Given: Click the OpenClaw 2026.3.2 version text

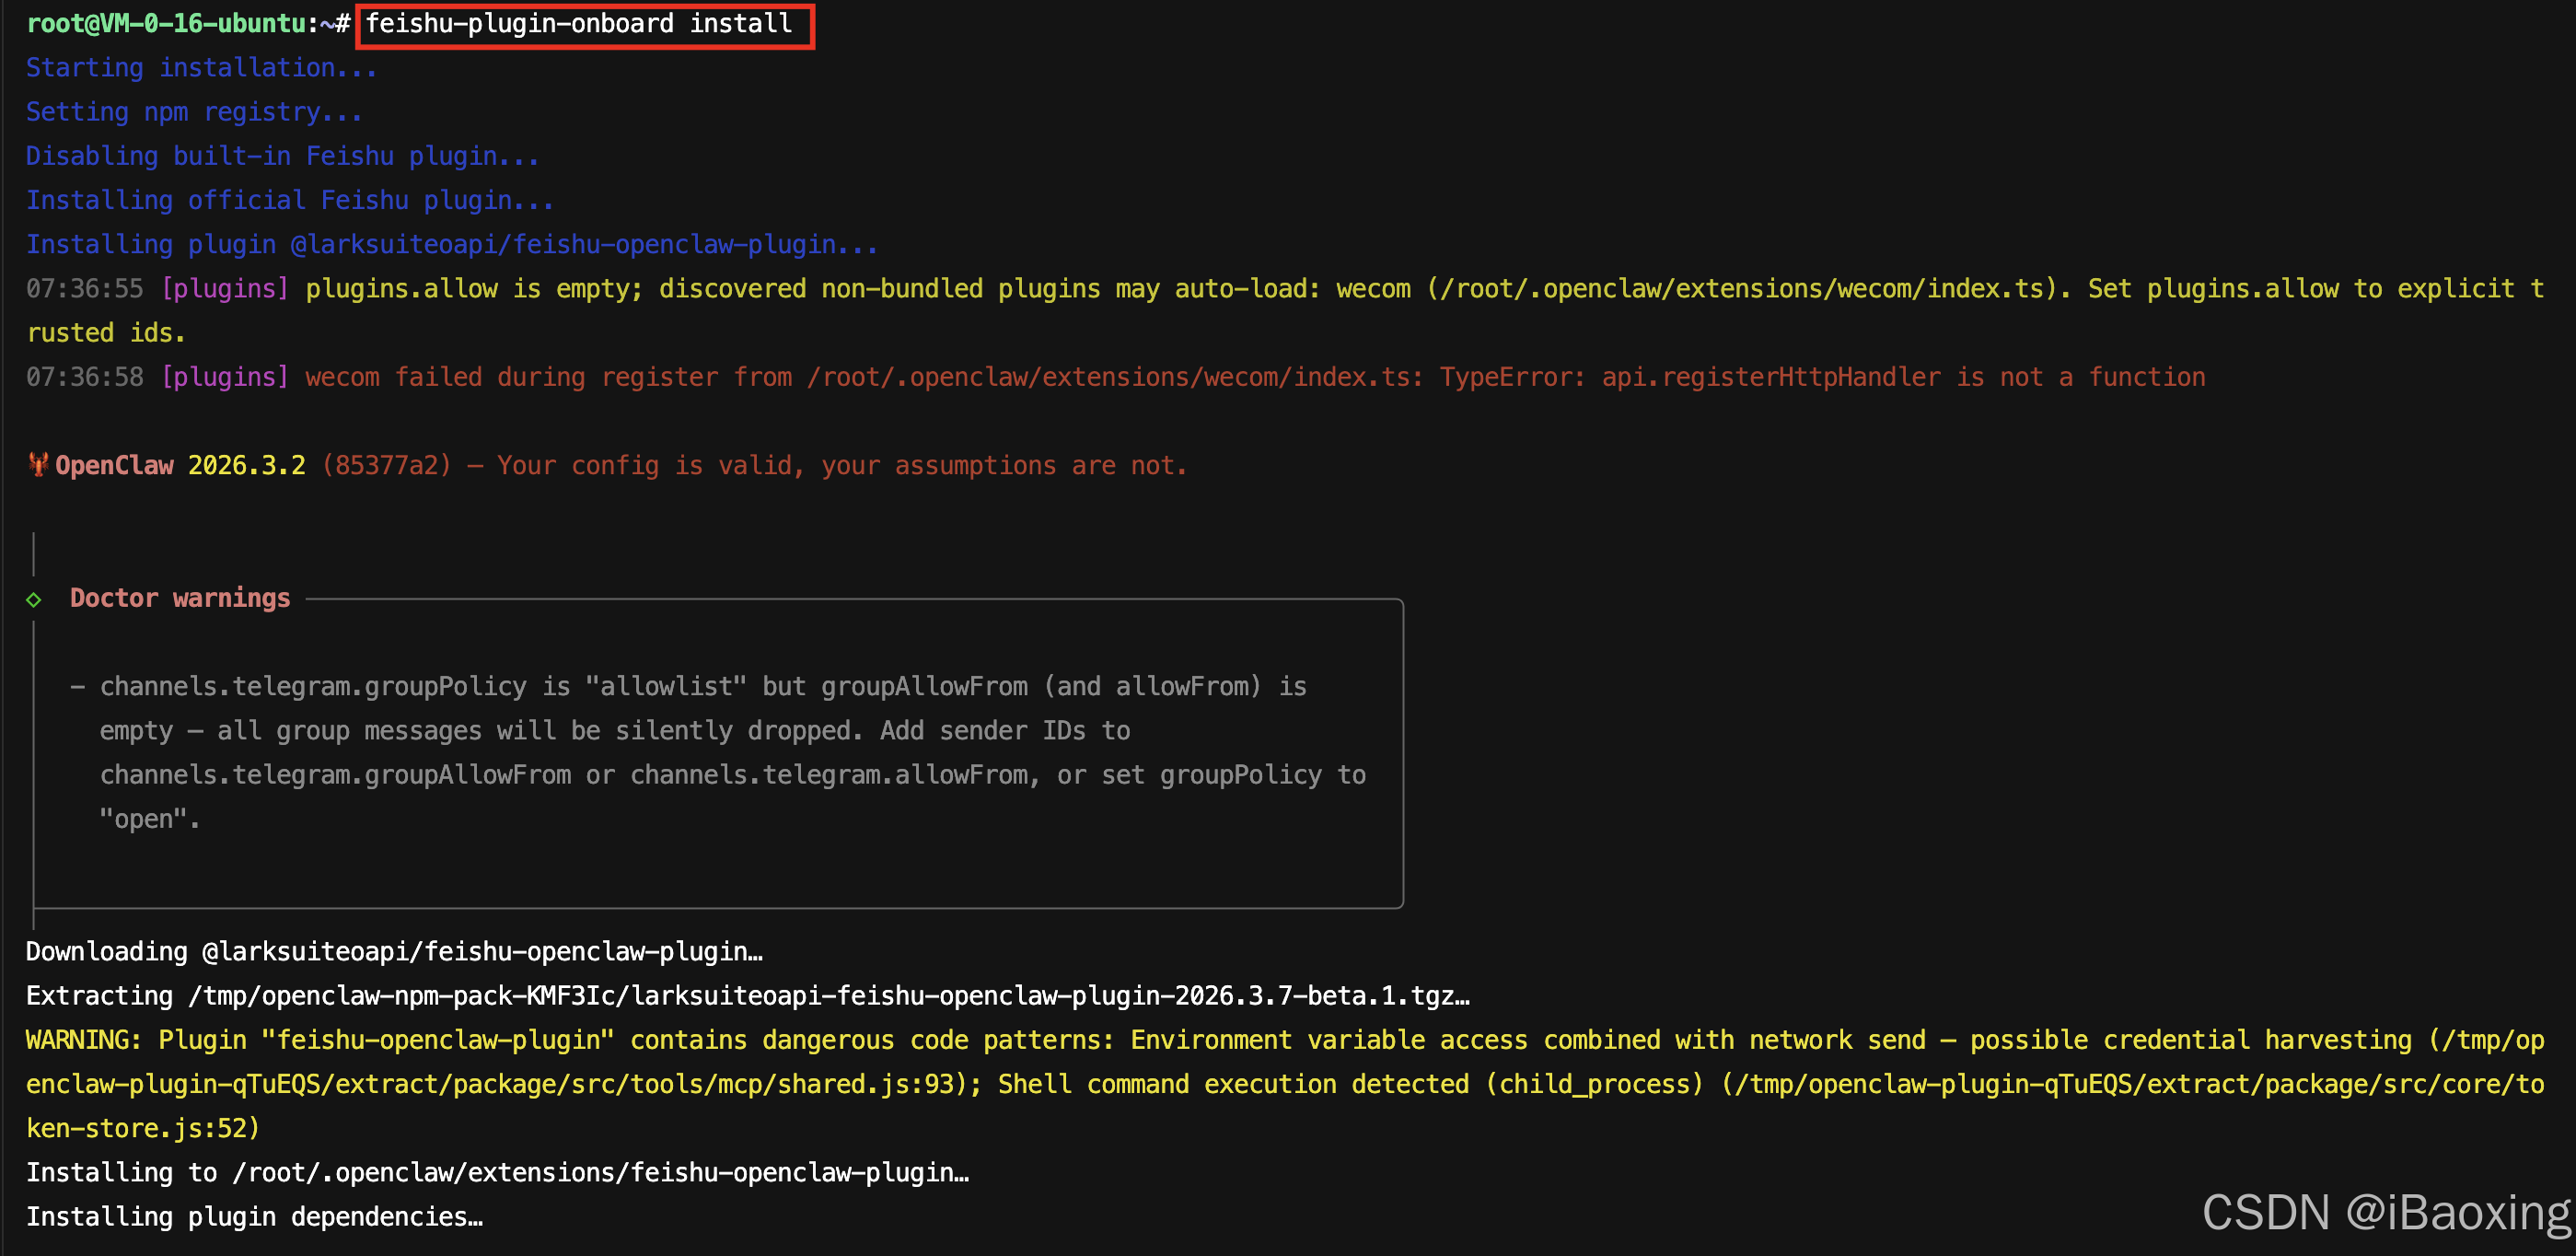Looking at the screenshot, I should pyautogui.click(x=180, y=465).
